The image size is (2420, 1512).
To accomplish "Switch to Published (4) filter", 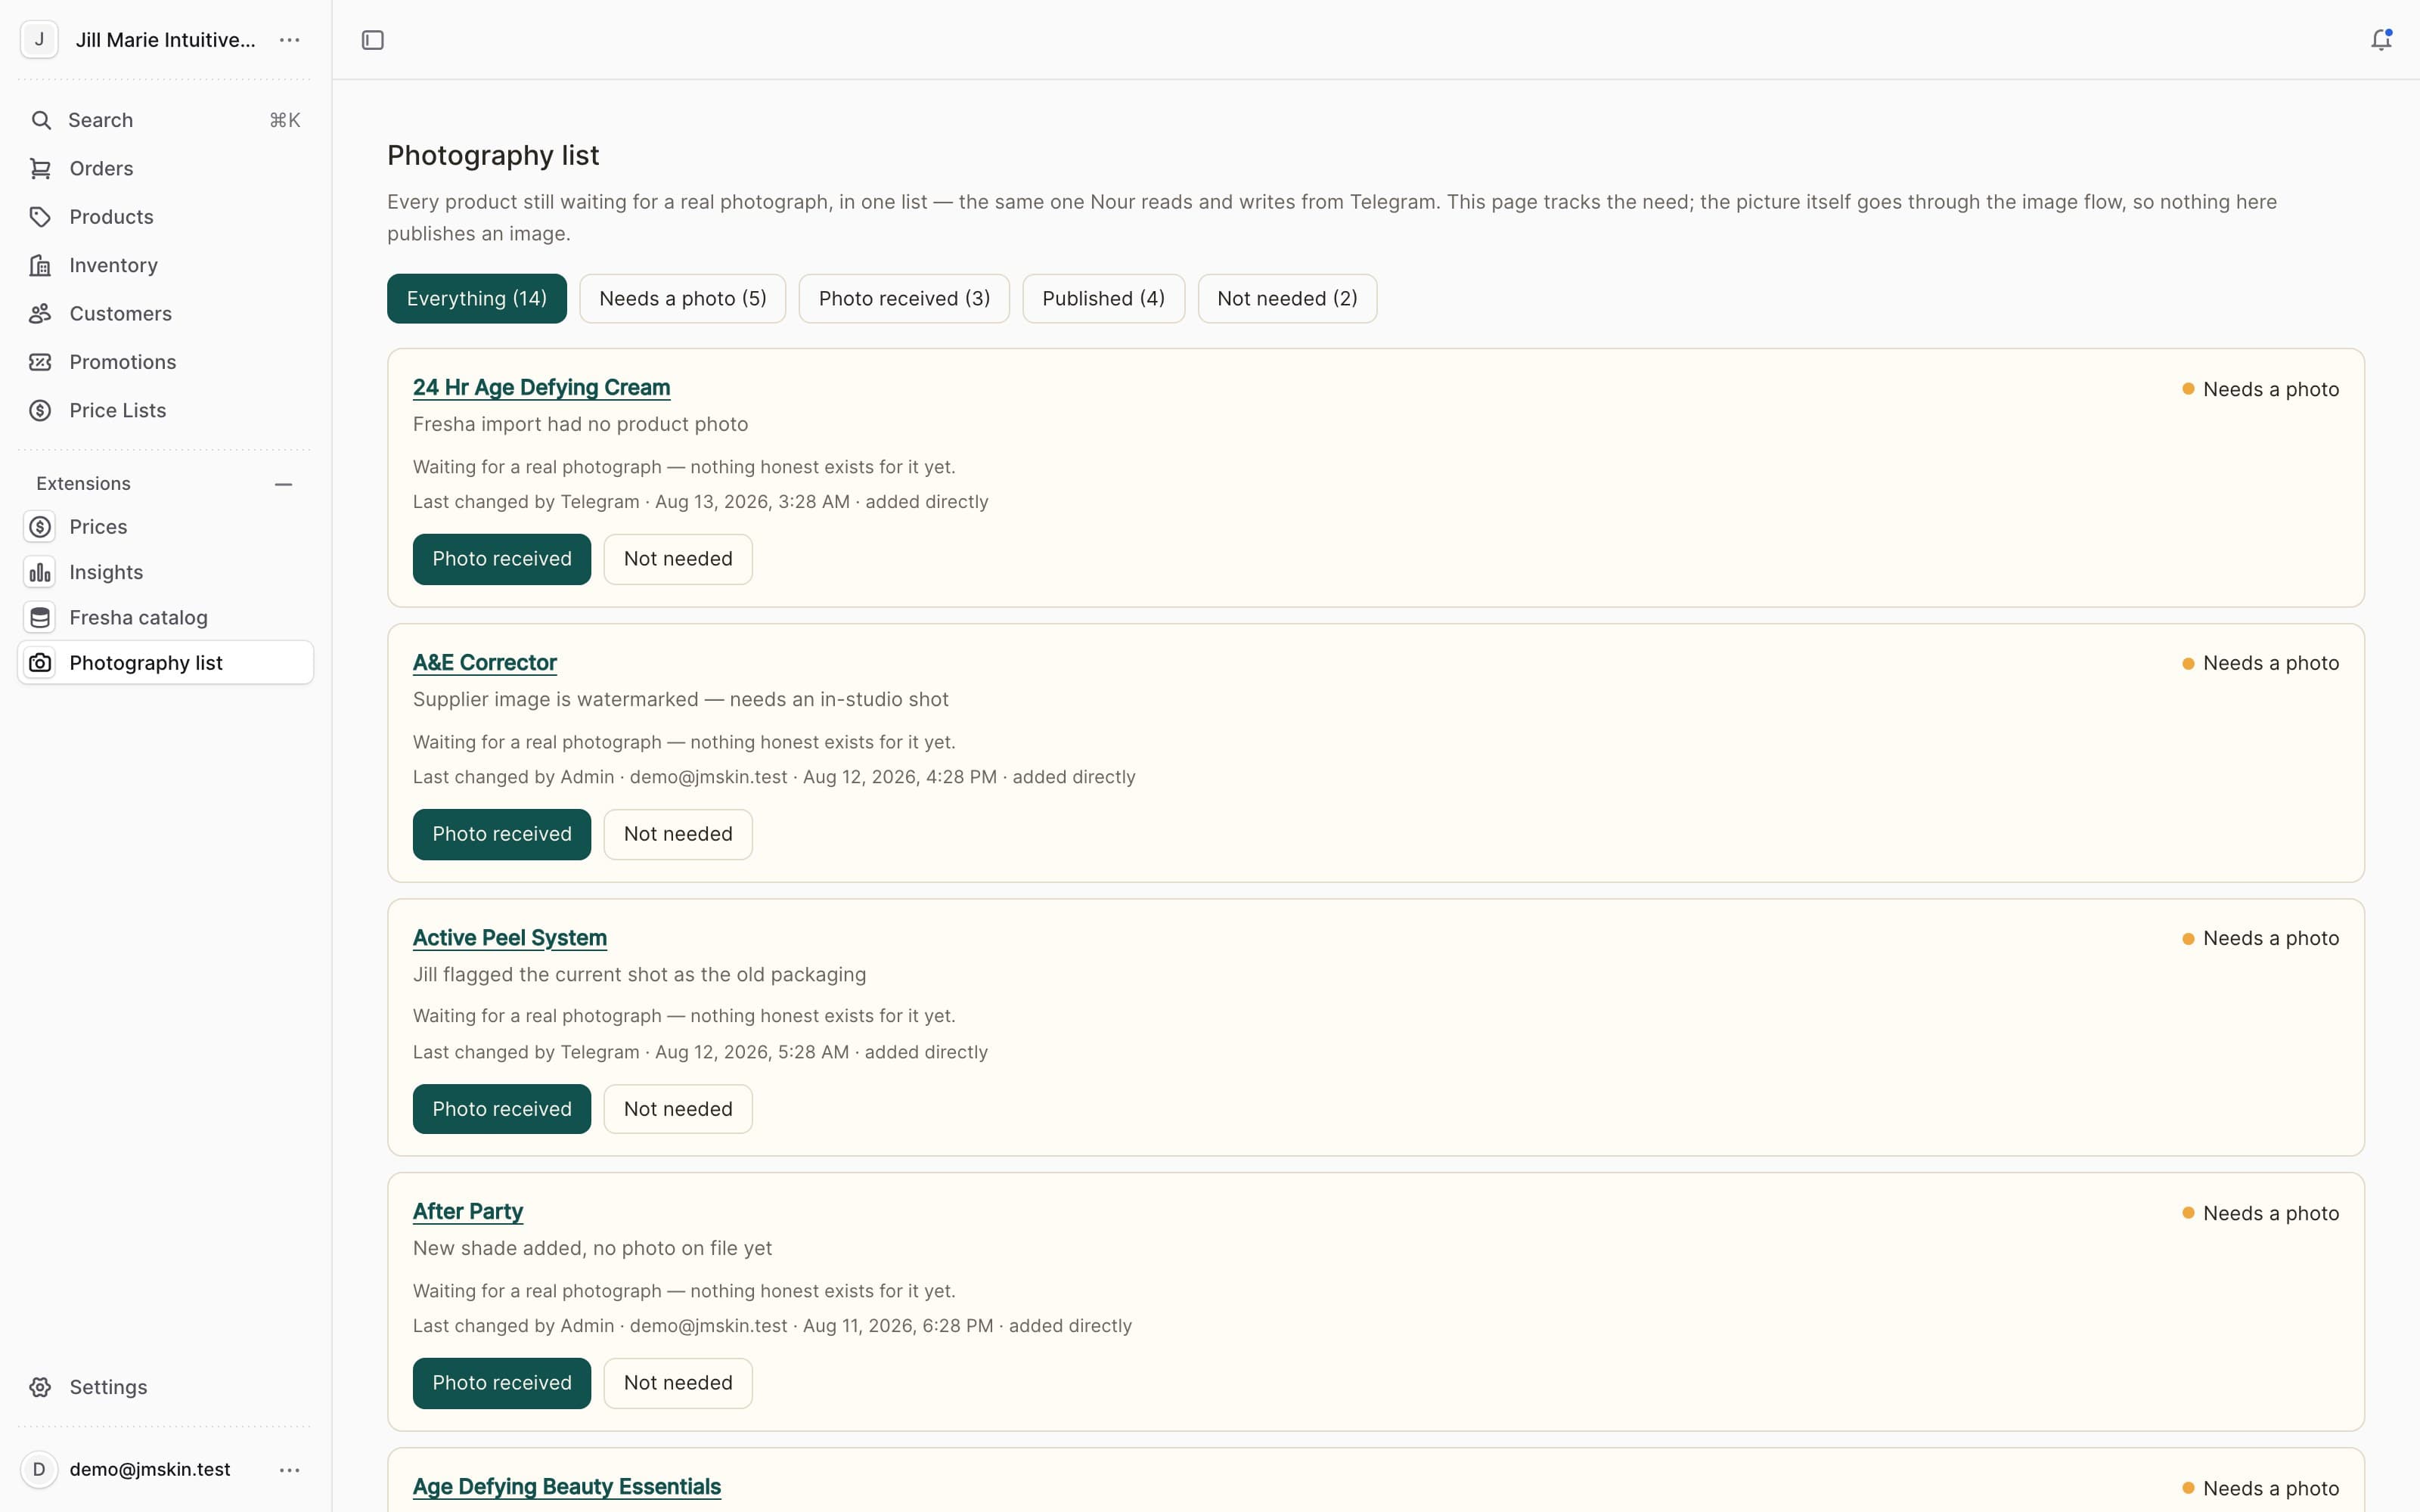I will (1103, 299).
